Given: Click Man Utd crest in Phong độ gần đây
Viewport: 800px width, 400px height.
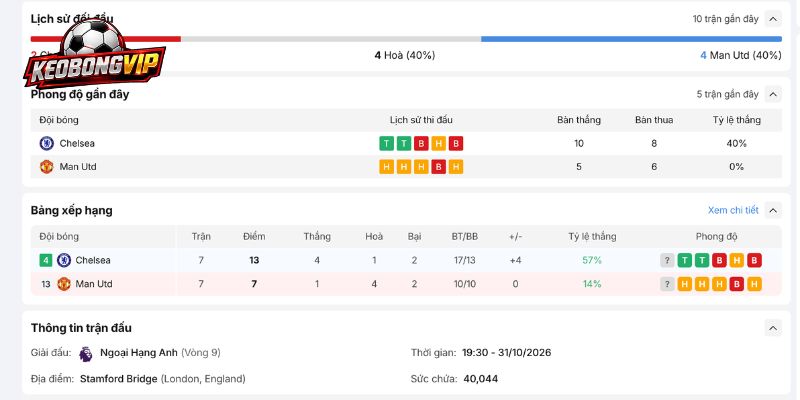Looking at the screenshot, I should pos(46,167).
